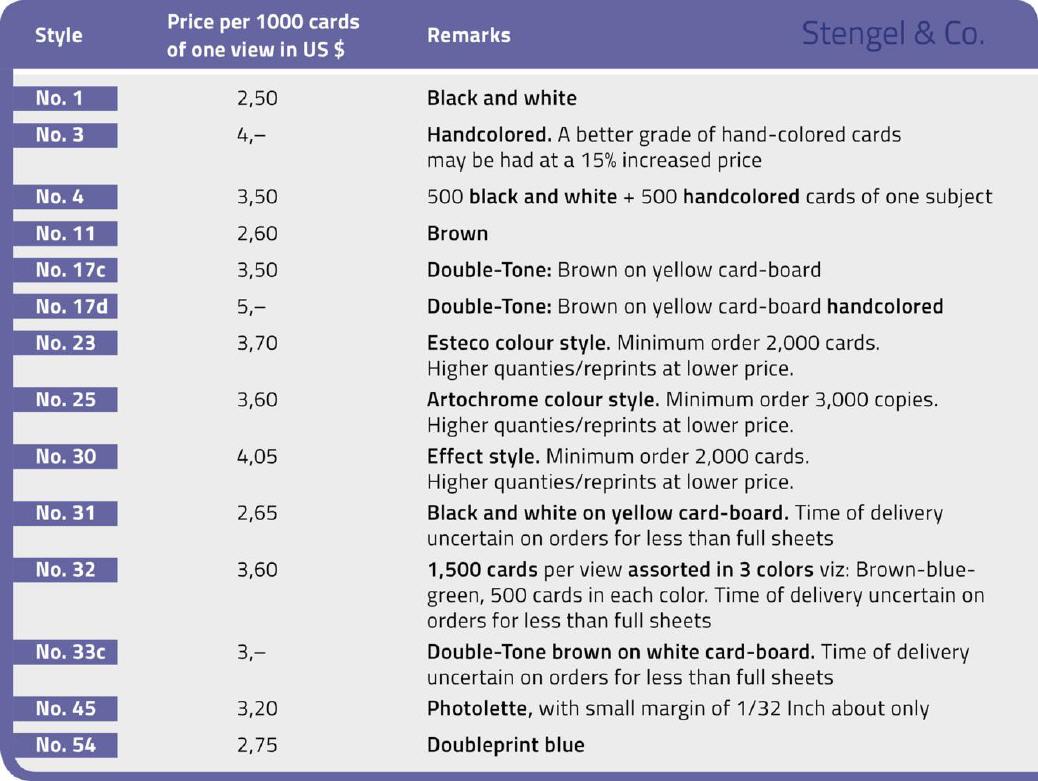
Task: Click the Remarks column header
Action: click(468, 36)
